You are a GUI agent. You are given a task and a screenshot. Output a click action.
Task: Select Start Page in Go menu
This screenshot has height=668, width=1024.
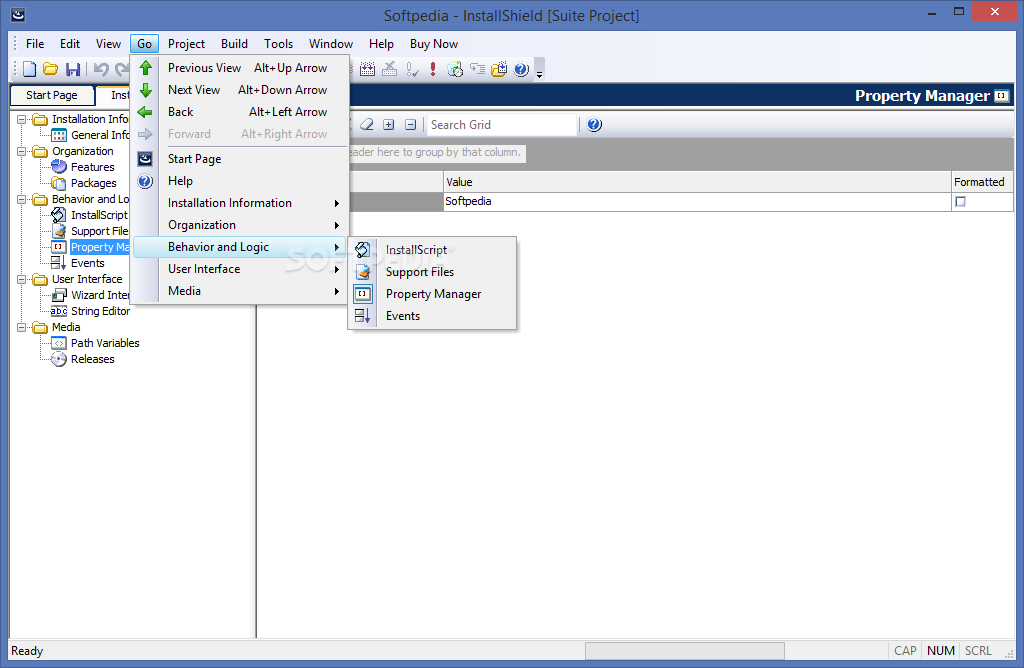click(x=240, y=159)
